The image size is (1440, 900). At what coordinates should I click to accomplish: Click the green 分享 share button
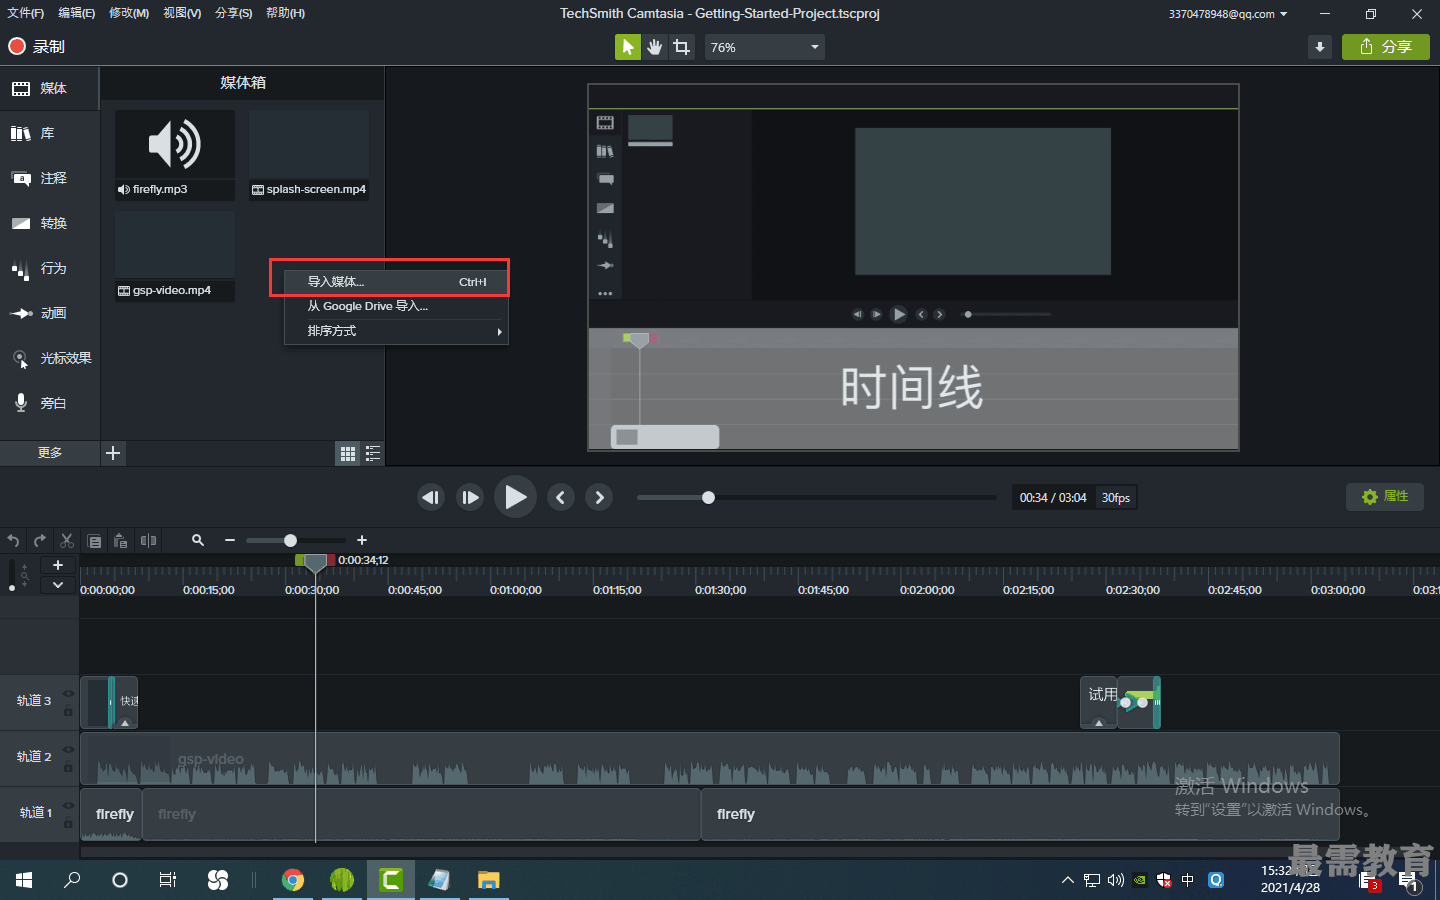[1386, 47]
